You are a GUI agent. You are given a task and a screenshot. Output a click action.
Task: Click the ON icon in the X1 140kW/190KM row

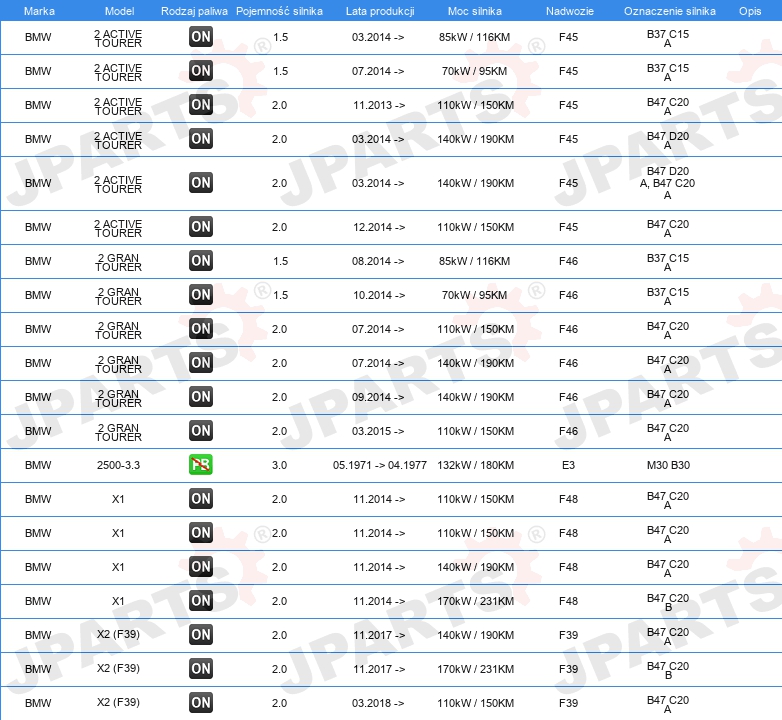coord(201,567)
